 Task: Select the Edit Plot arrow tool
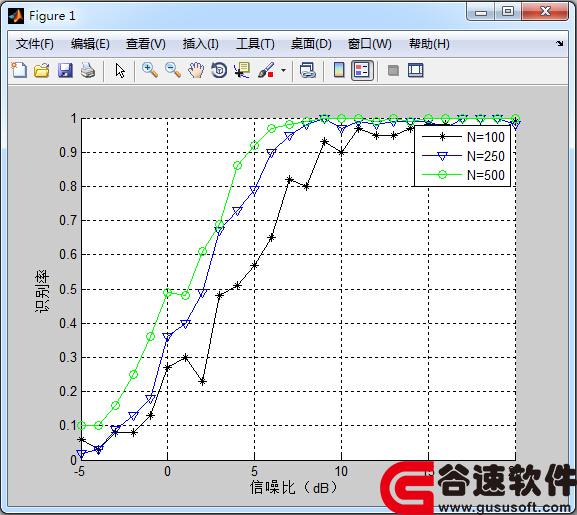pos(120,70)
